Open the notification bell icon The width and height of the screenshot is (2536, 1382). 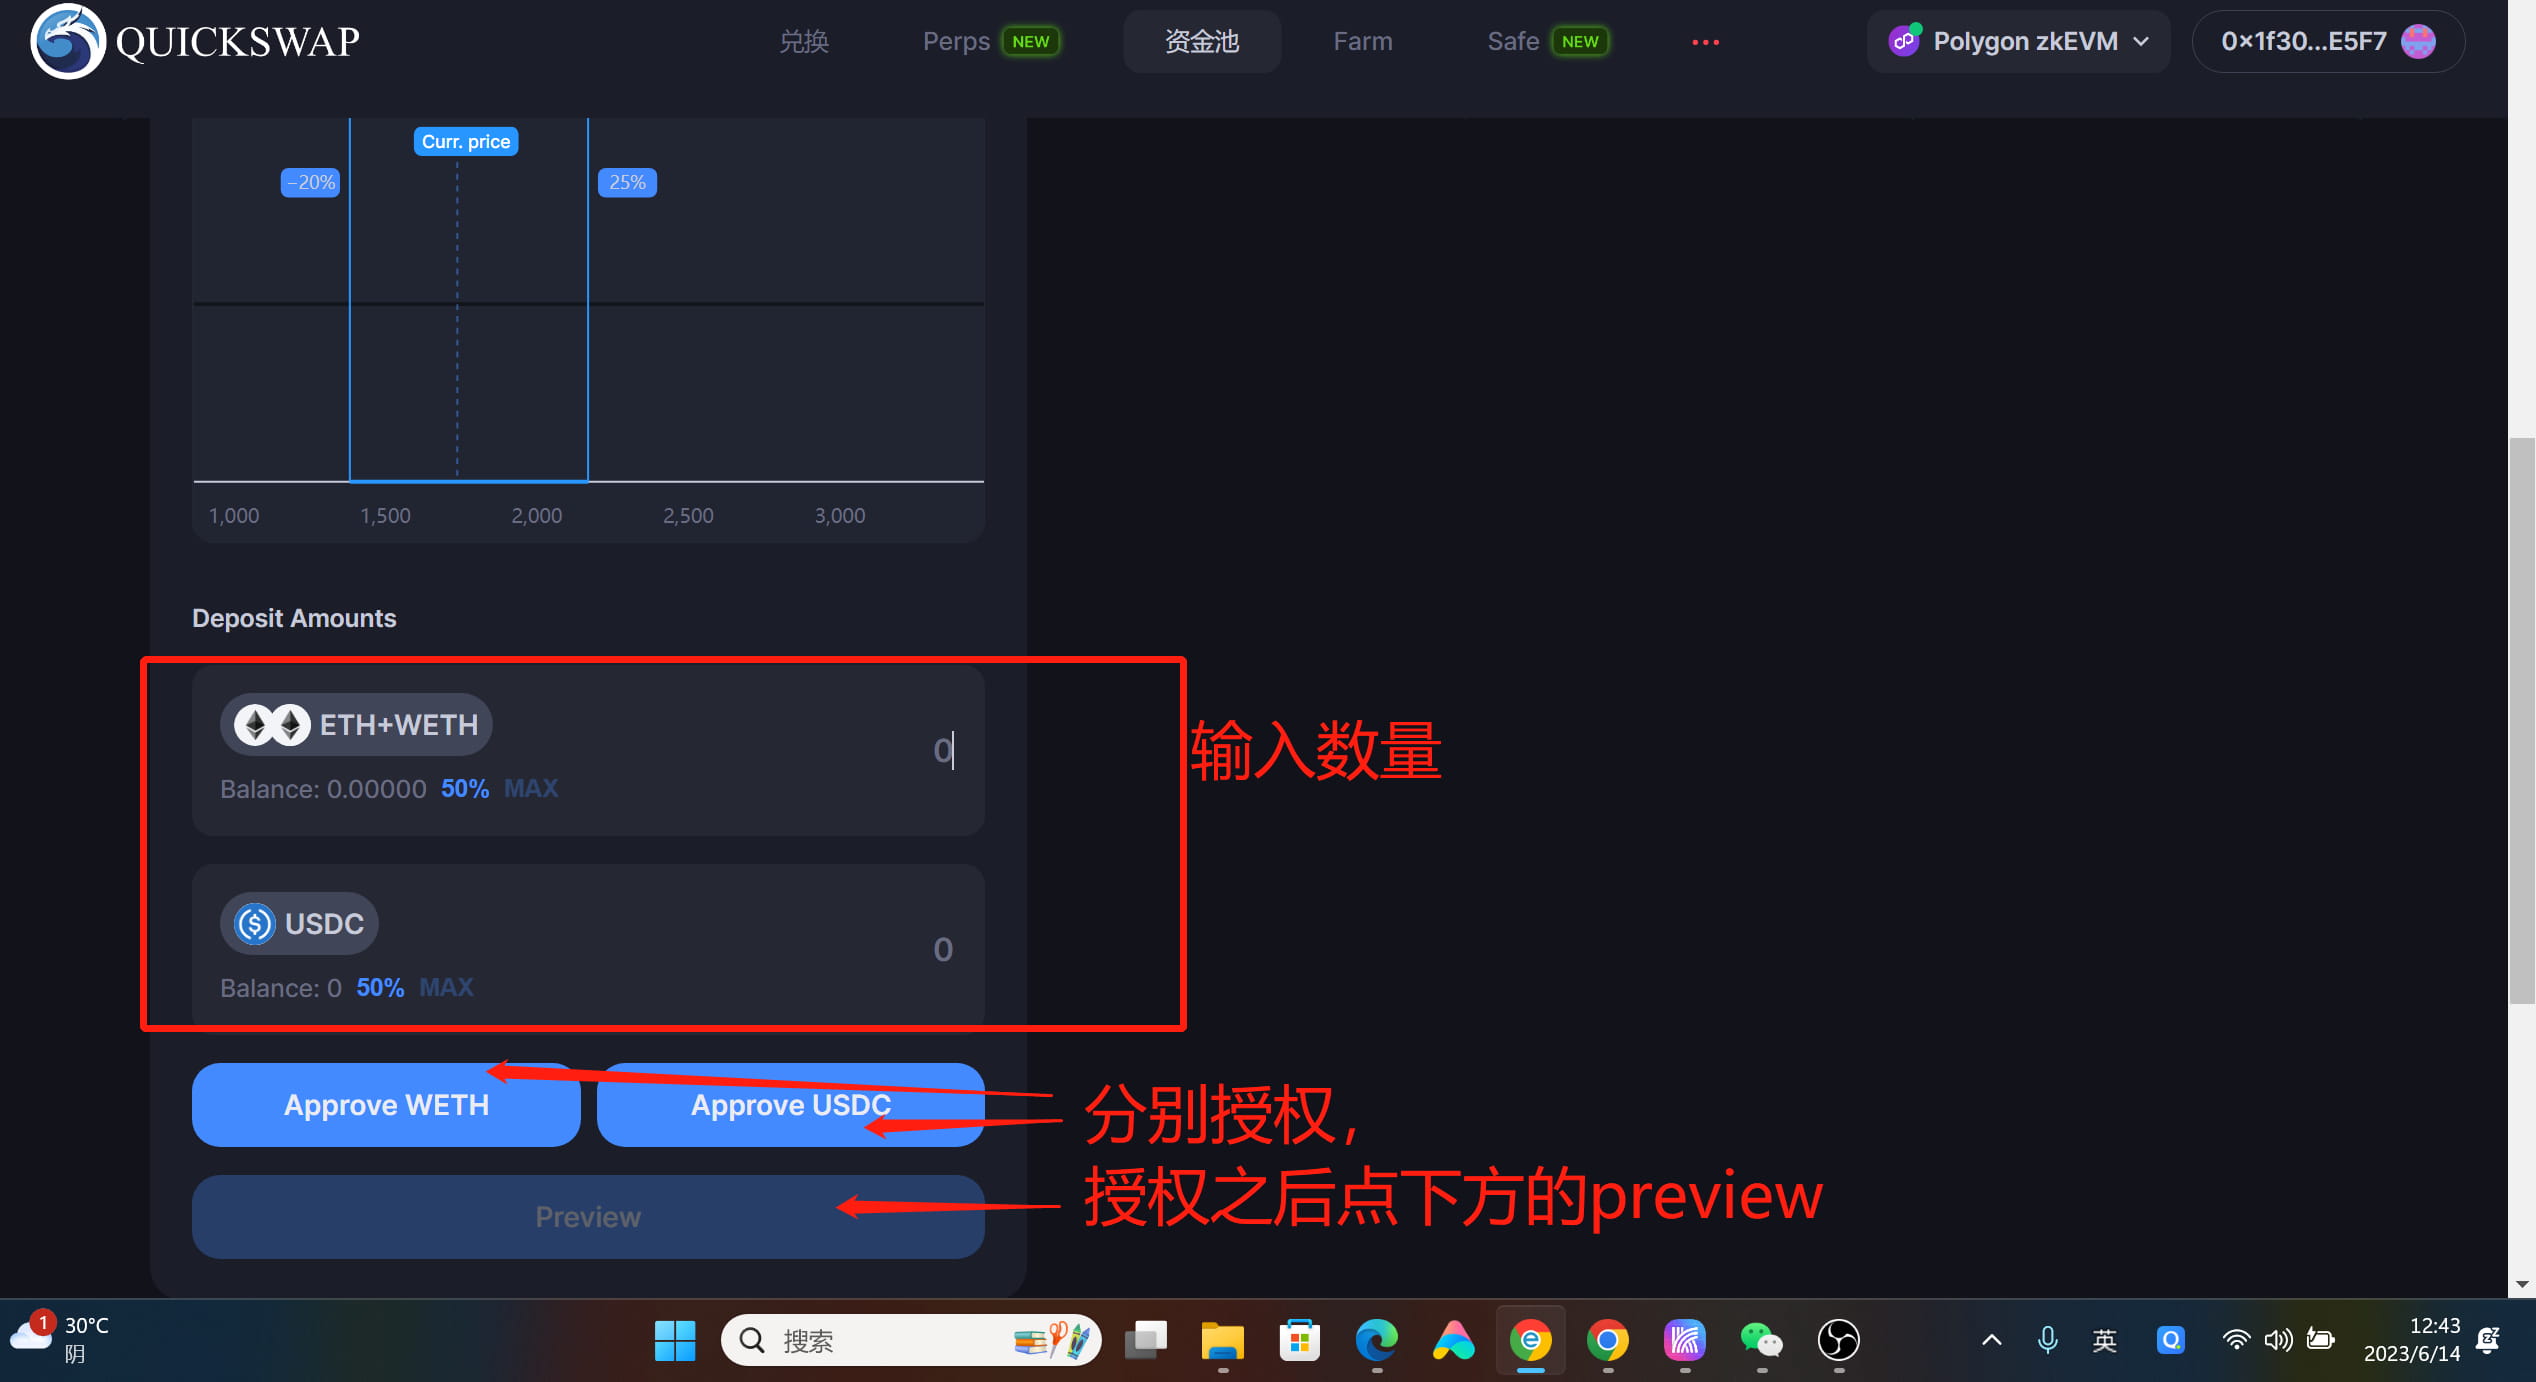tap(2489, 1340)
